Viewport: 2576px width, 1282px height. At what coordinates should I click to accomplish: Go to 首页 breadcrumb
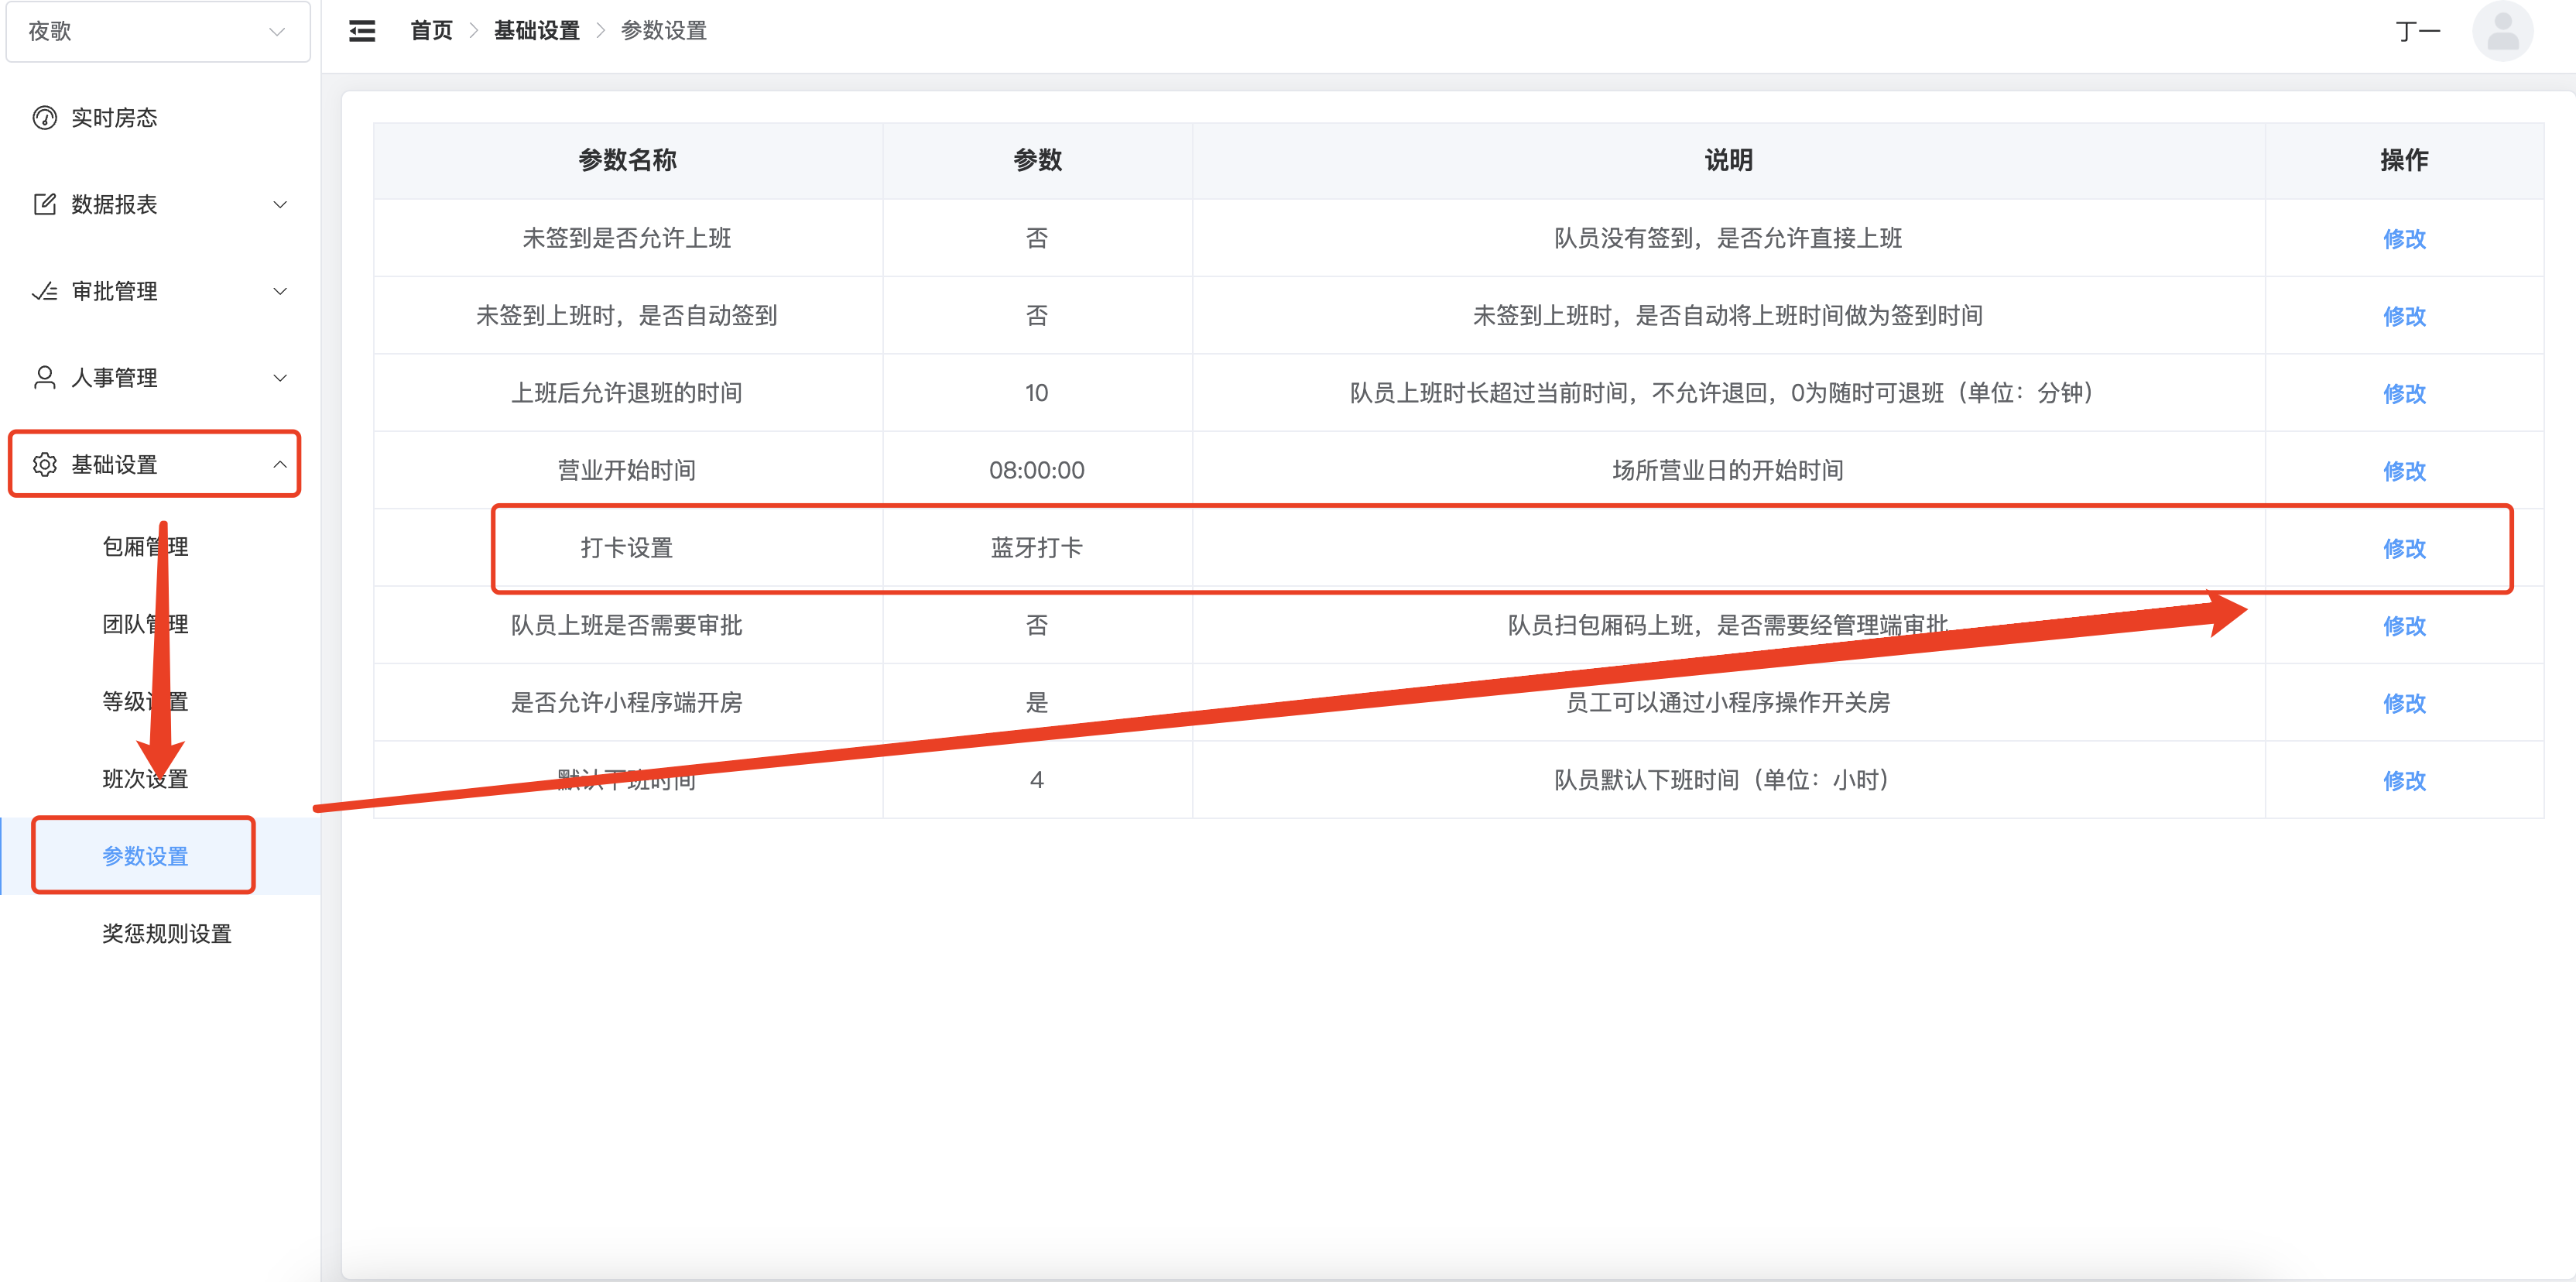(431, 31)
